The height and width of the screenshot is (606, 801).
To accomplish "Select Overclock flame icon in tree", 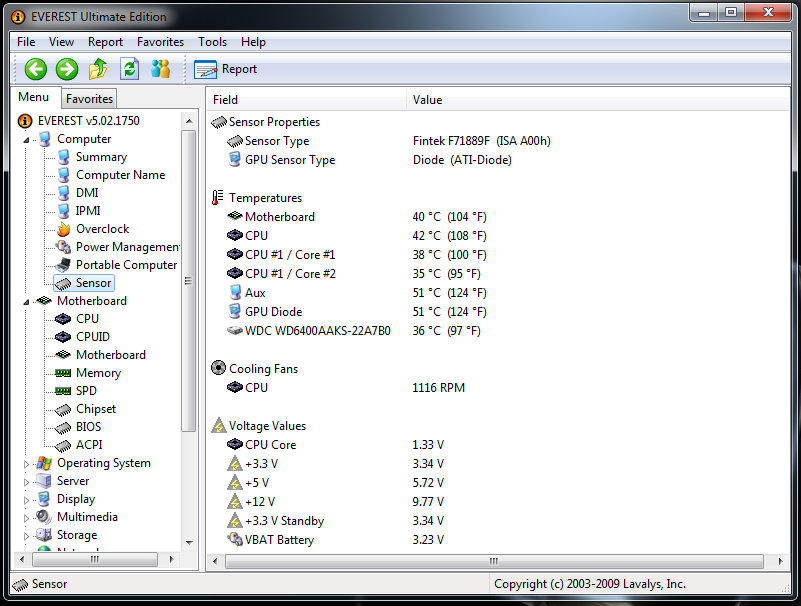I will pos(63,229).
